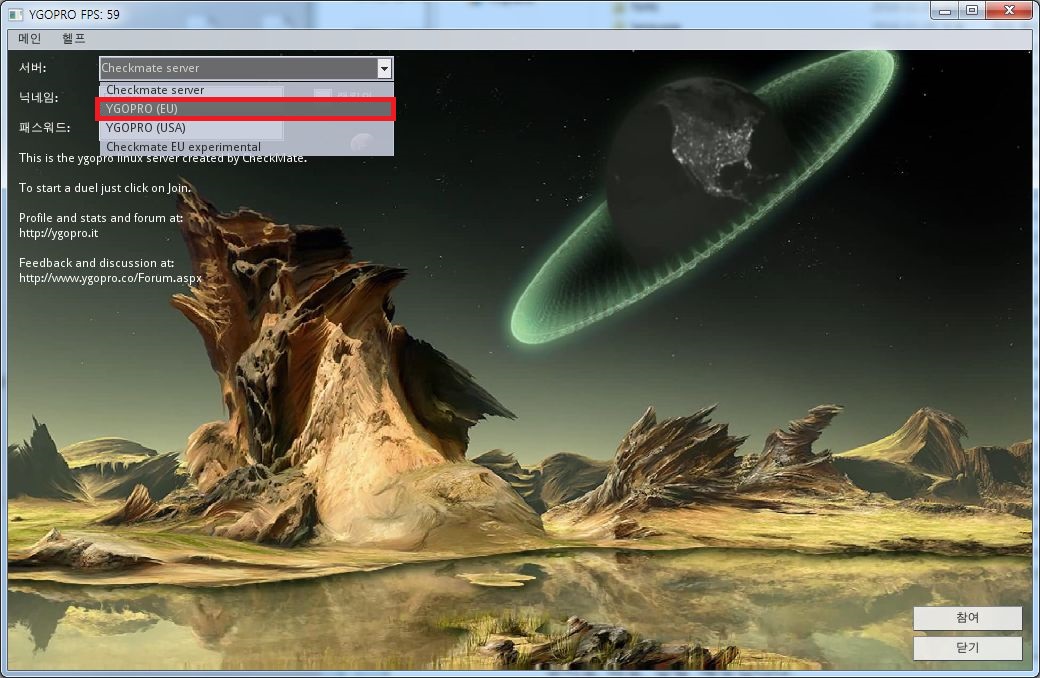1040x678 pixels.
Task: Minimize the YGOPRO window
Action: tap(944, 11)
